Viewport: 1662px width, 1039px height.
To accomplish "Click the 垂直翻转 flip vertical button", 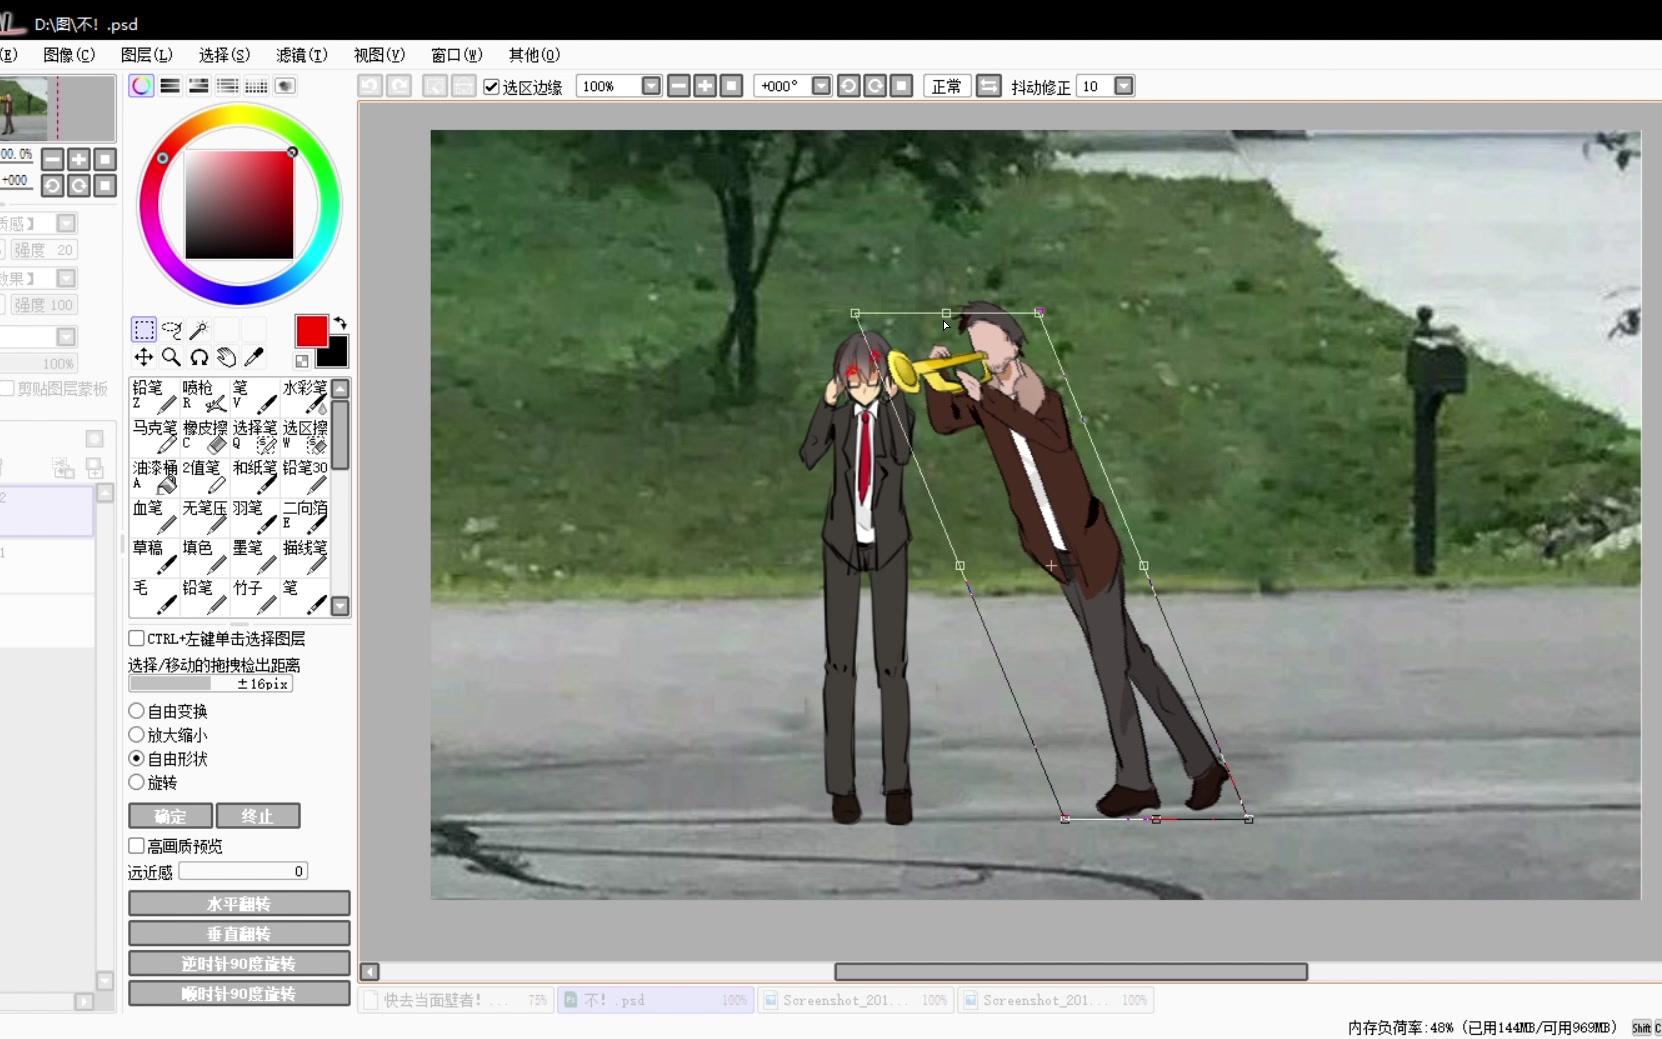I will [239, 934].
